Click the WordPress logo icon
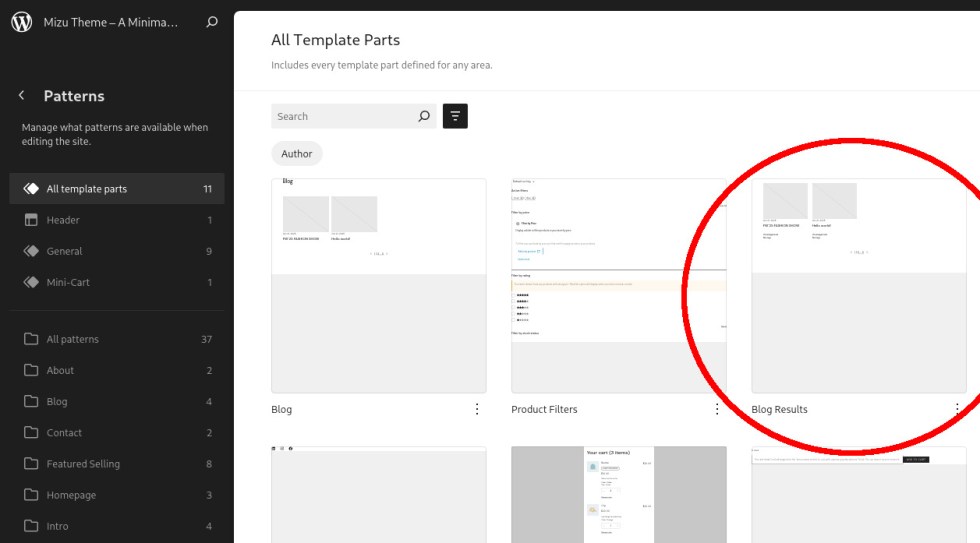 click(x=21, y=22)
